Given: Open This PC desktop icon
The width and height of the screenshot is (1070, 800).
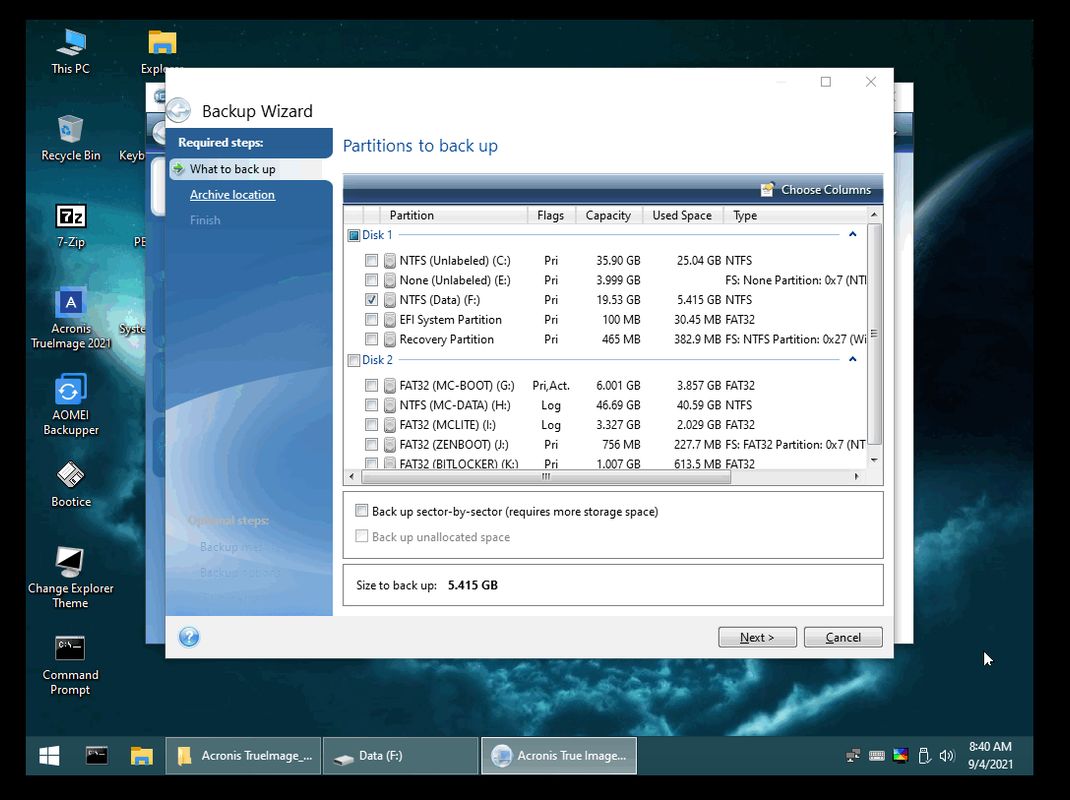Looking at the screenshot, I should coord(70,51).
